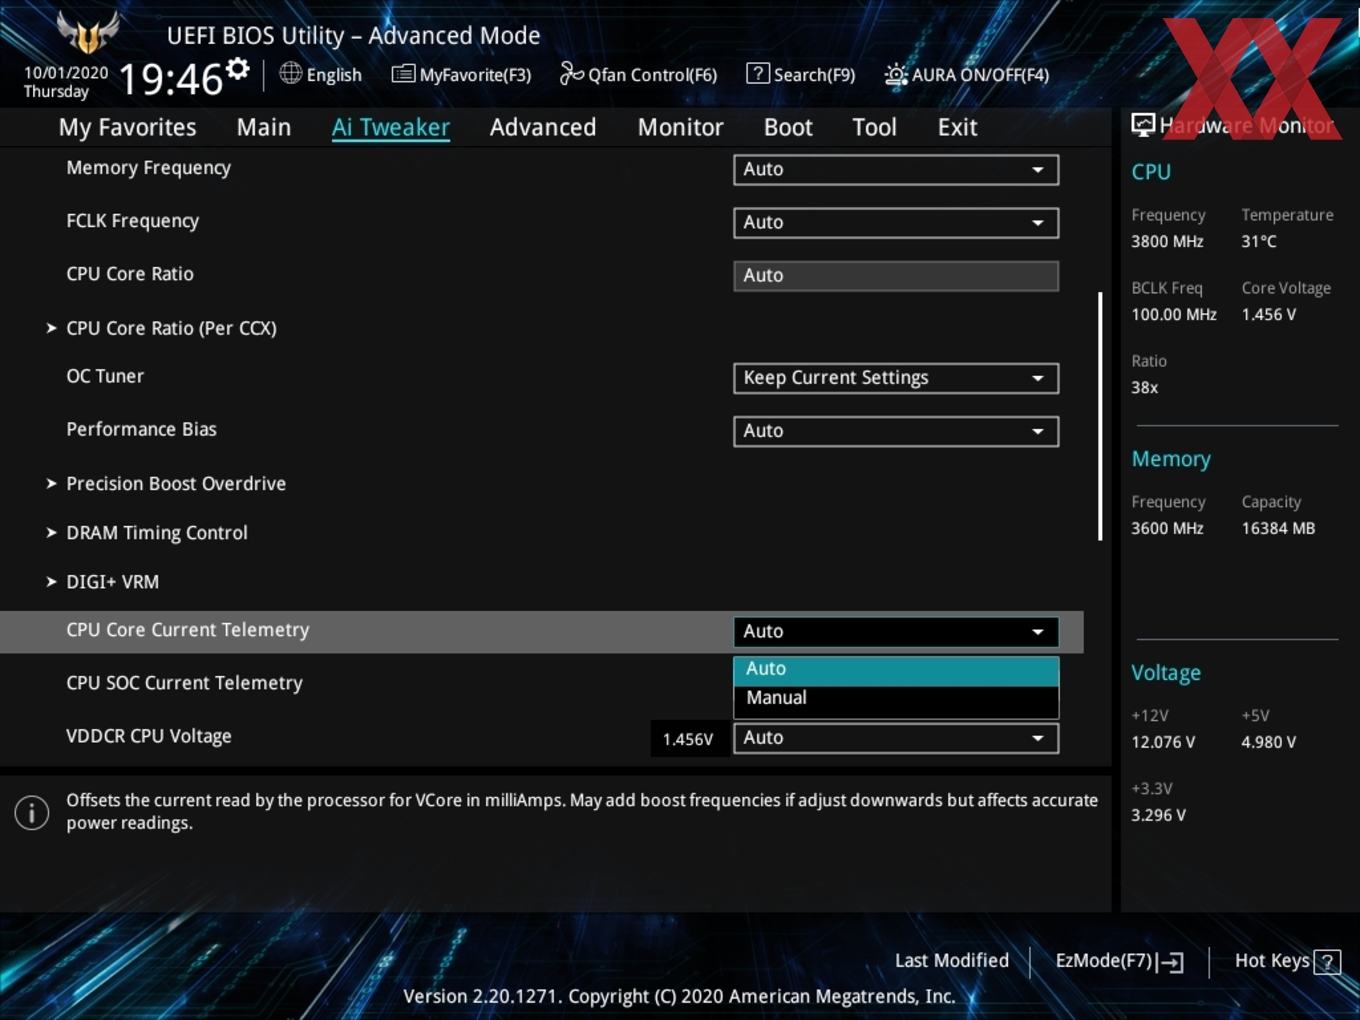Open the Memory Frequency dropdown
The image size is (1360, 1020).
point(896,170)
